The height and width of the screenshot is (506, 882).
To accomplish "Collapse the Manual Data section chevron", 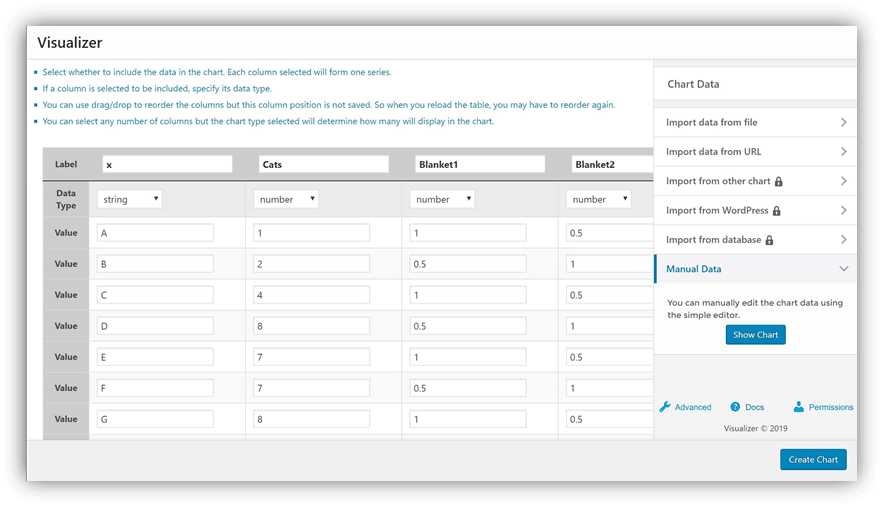I will pos(844,269).
